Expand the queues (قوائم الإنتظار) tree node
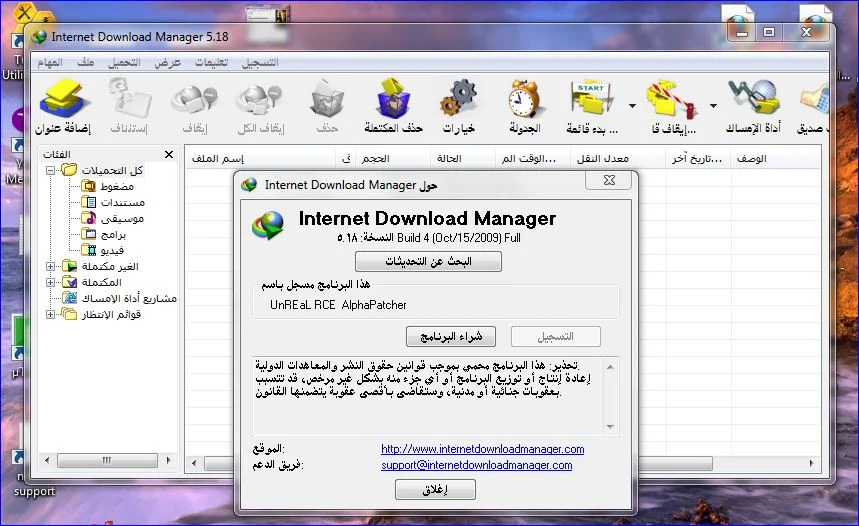This screenshot has width=859, height=526. (x=51, y=315)
